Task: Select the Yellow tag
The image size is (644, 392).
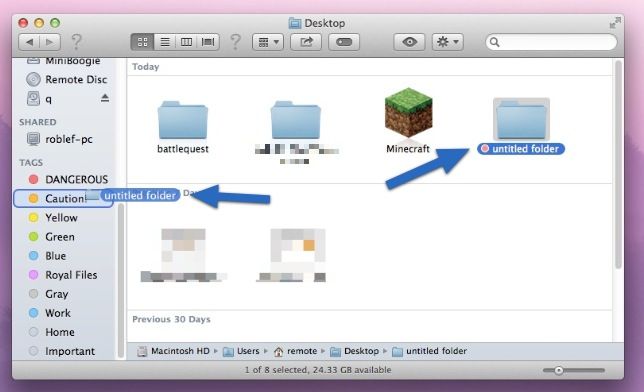Action: 53,217
